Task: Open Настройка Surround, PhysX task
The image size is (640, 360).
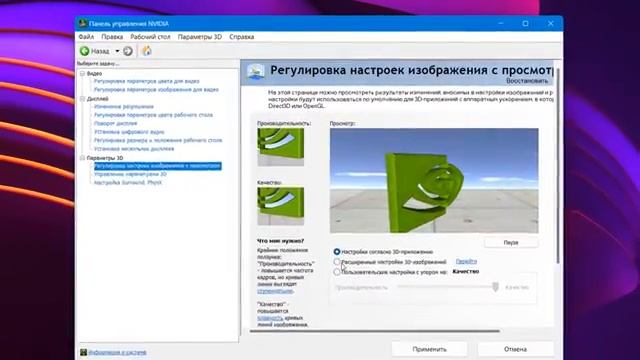Action: tap(128, 182)
